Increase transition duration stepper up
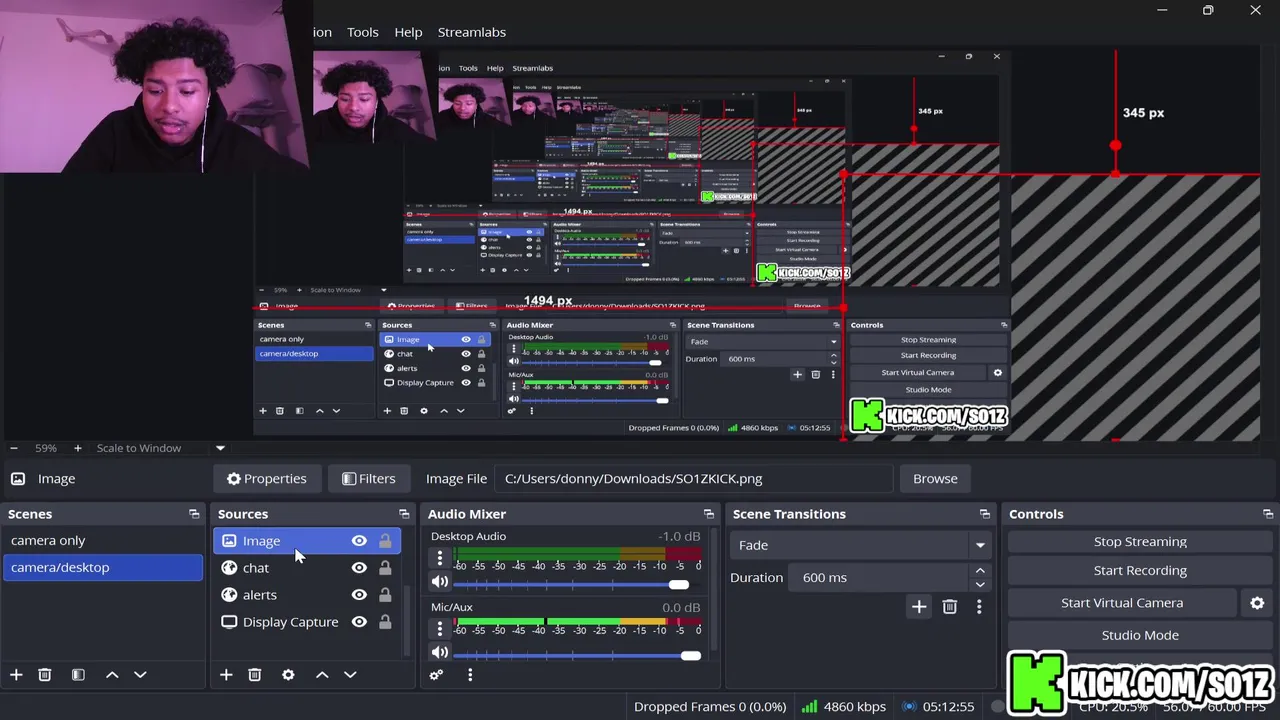This screenshot has height=720, width=1280. [980, 571]
